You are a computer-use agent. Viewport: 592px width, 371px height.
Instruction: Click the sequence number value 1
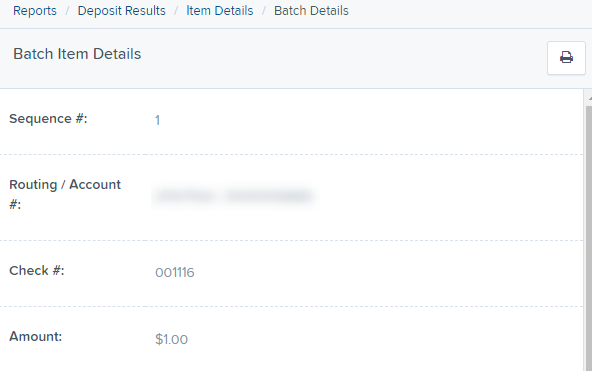tap(157, 120)
